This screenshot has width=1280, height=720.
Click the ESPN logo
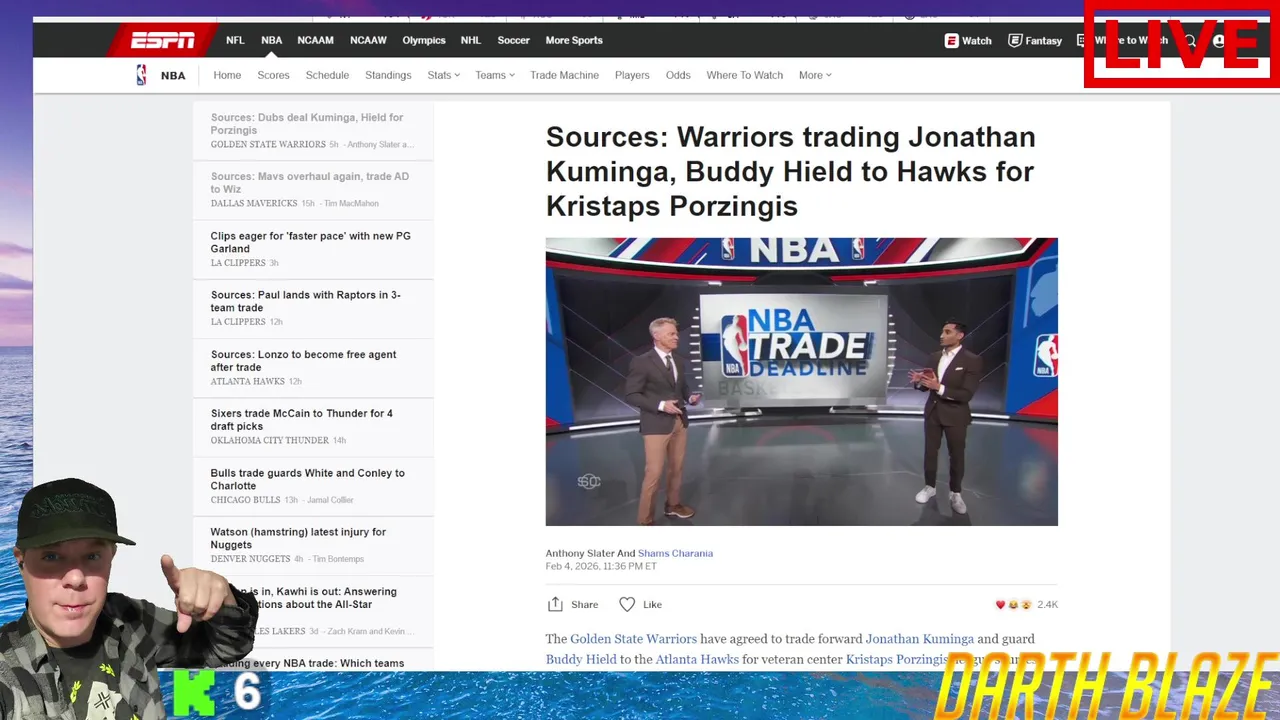point(163,40)
